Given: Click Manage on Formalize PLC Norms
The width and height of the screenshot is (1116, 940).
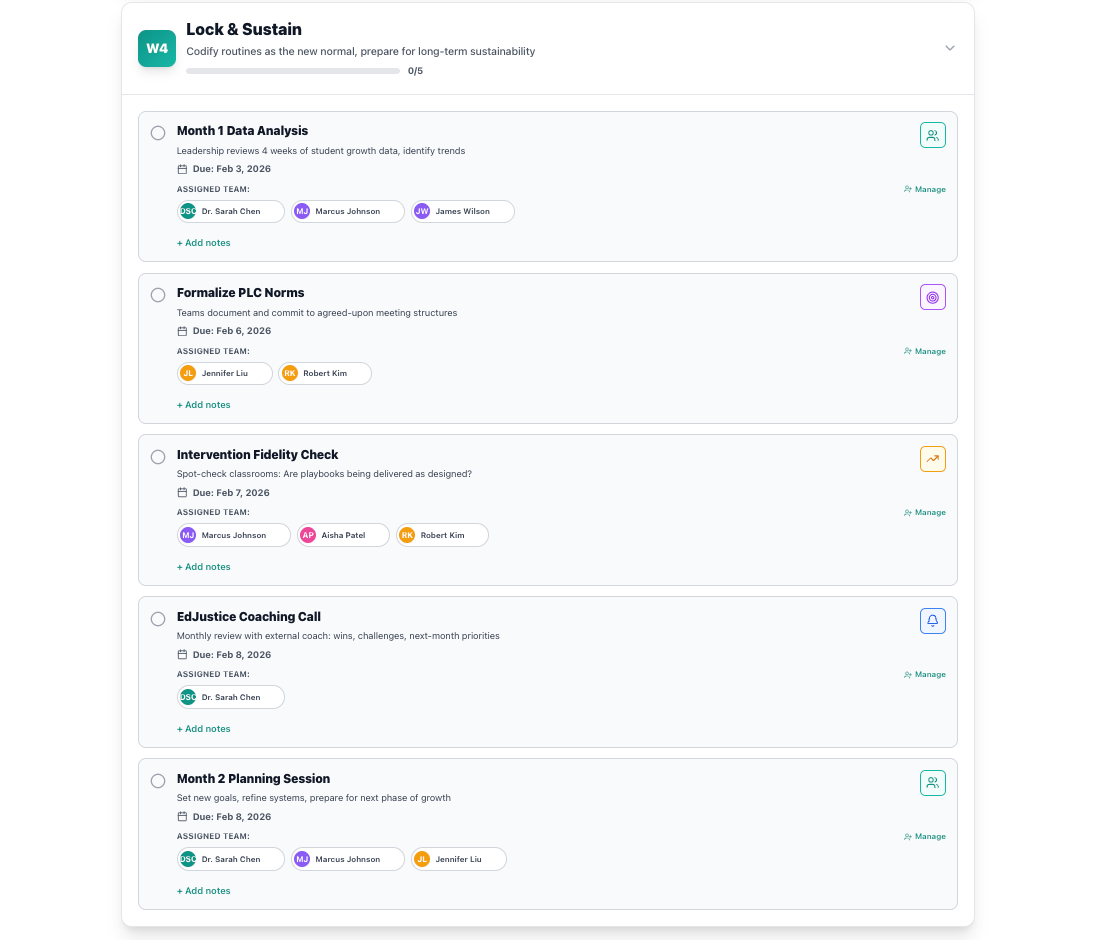Looking at the screenshot, I should 924,351.
